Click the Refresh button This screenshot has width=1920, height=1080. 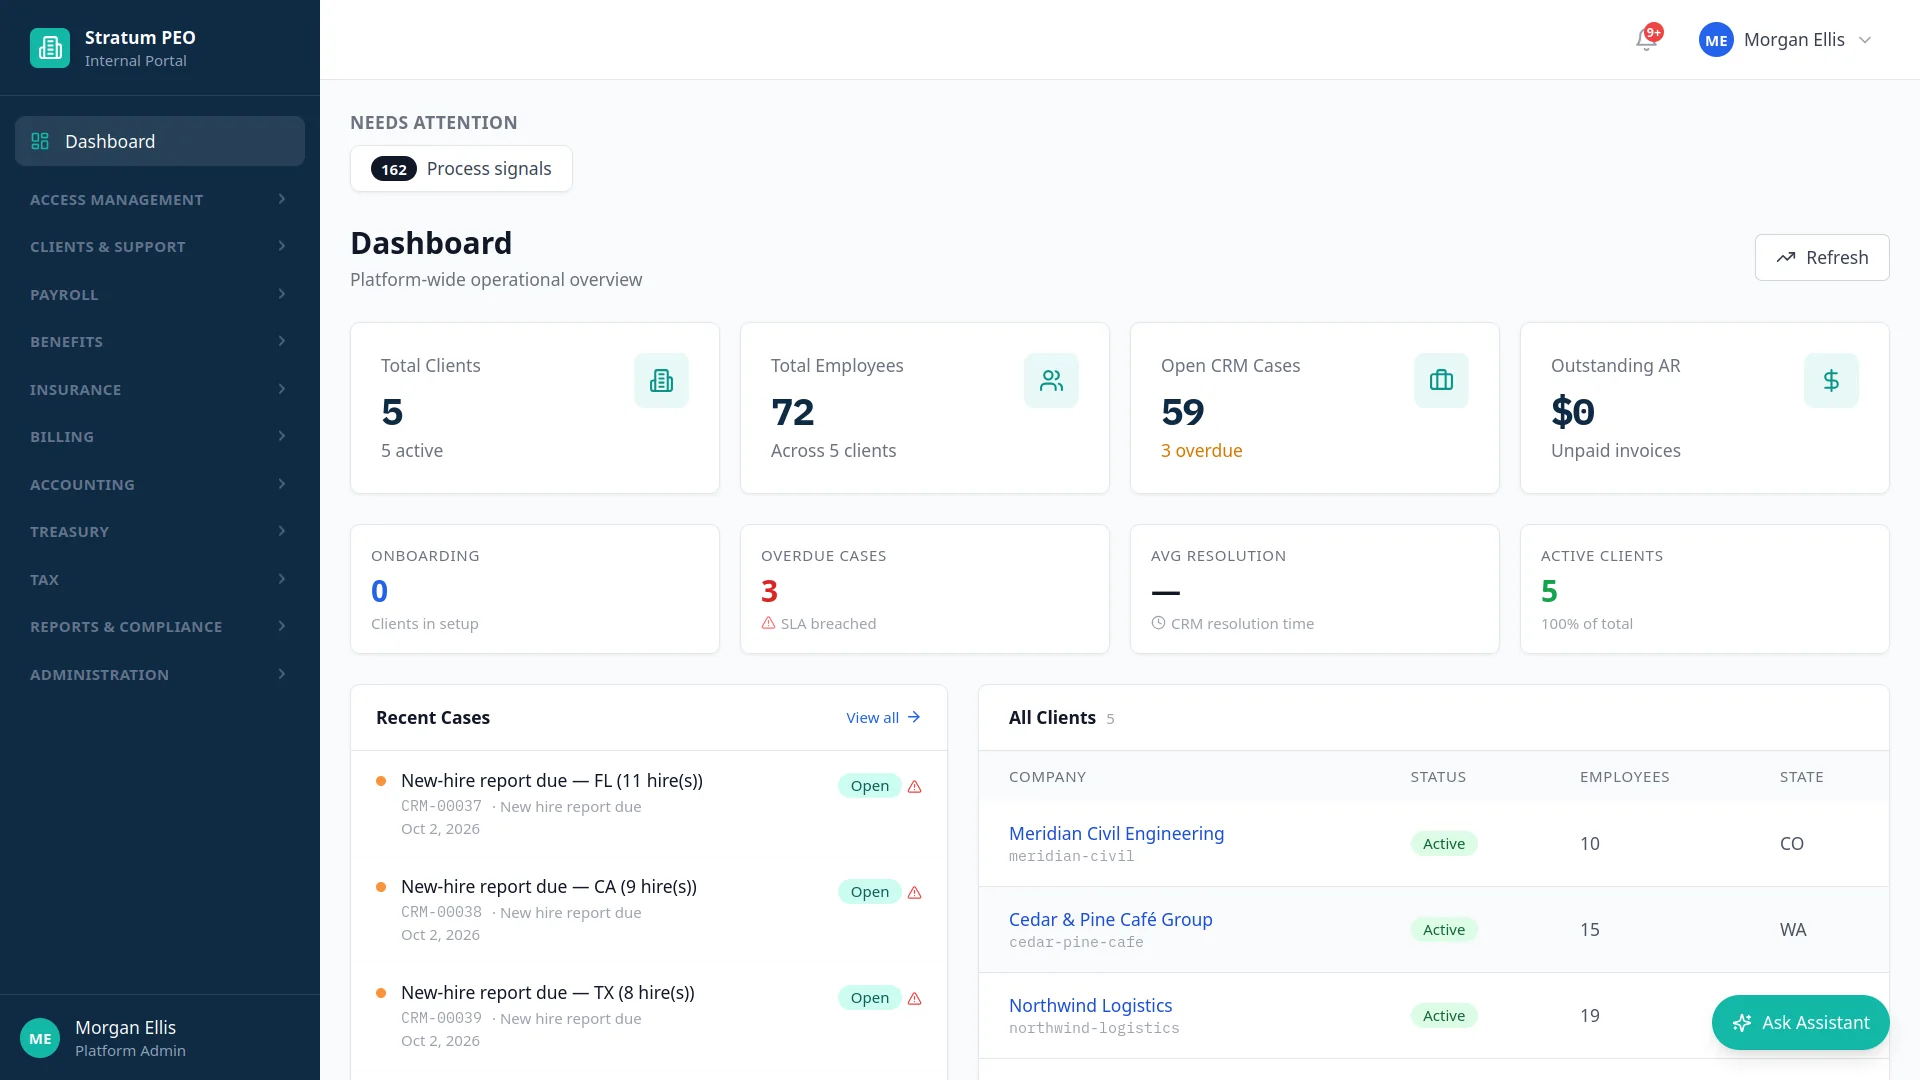(x=1822, y=257)
